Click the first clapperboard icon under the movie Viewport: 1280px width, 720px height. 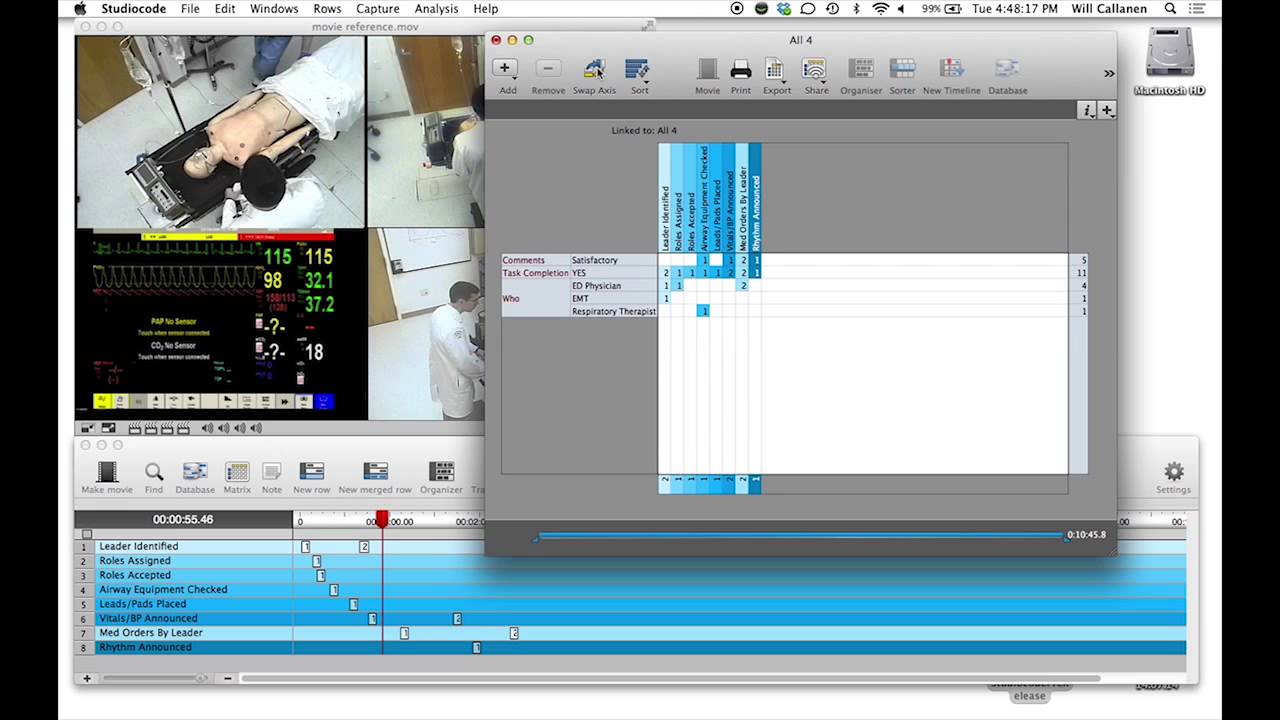click(x=136, y=428)
